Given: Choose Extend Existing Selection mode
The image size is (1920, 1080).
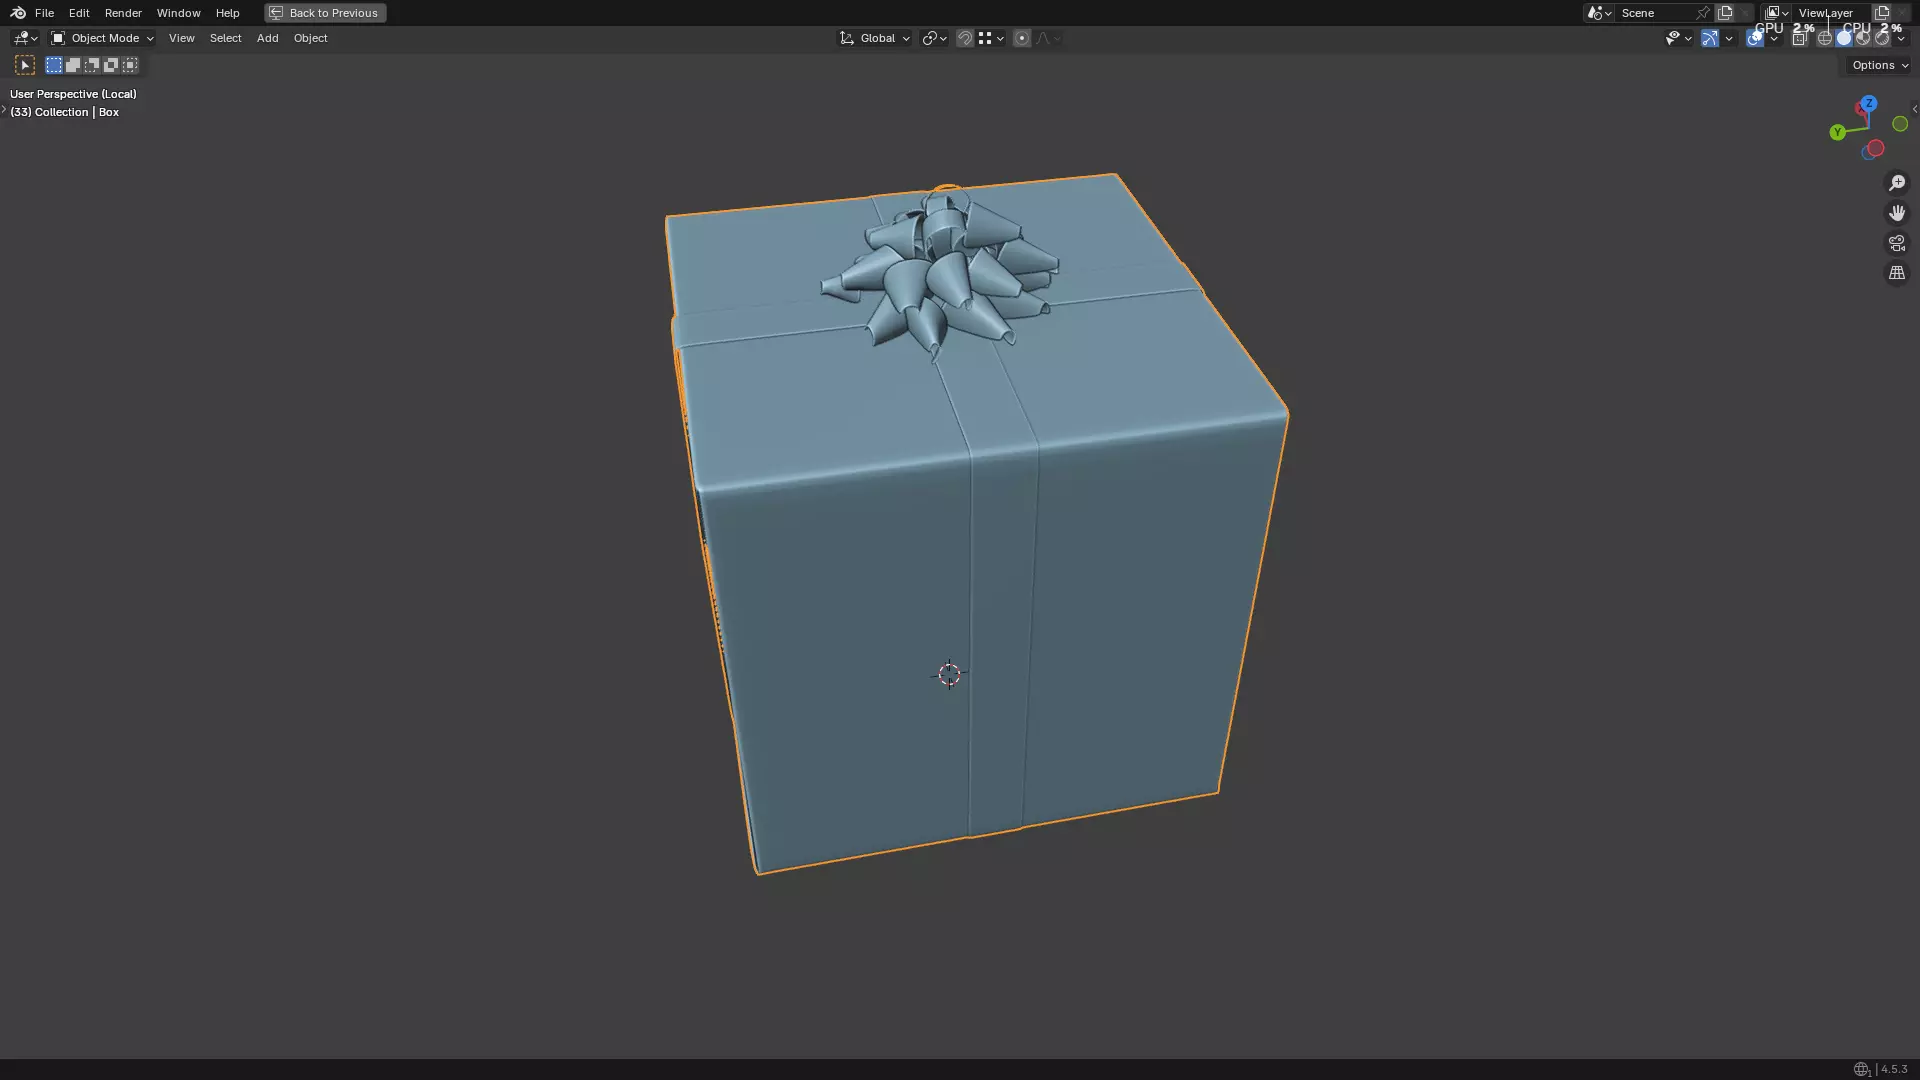Looking at the screenshot, I should (73, 65).
